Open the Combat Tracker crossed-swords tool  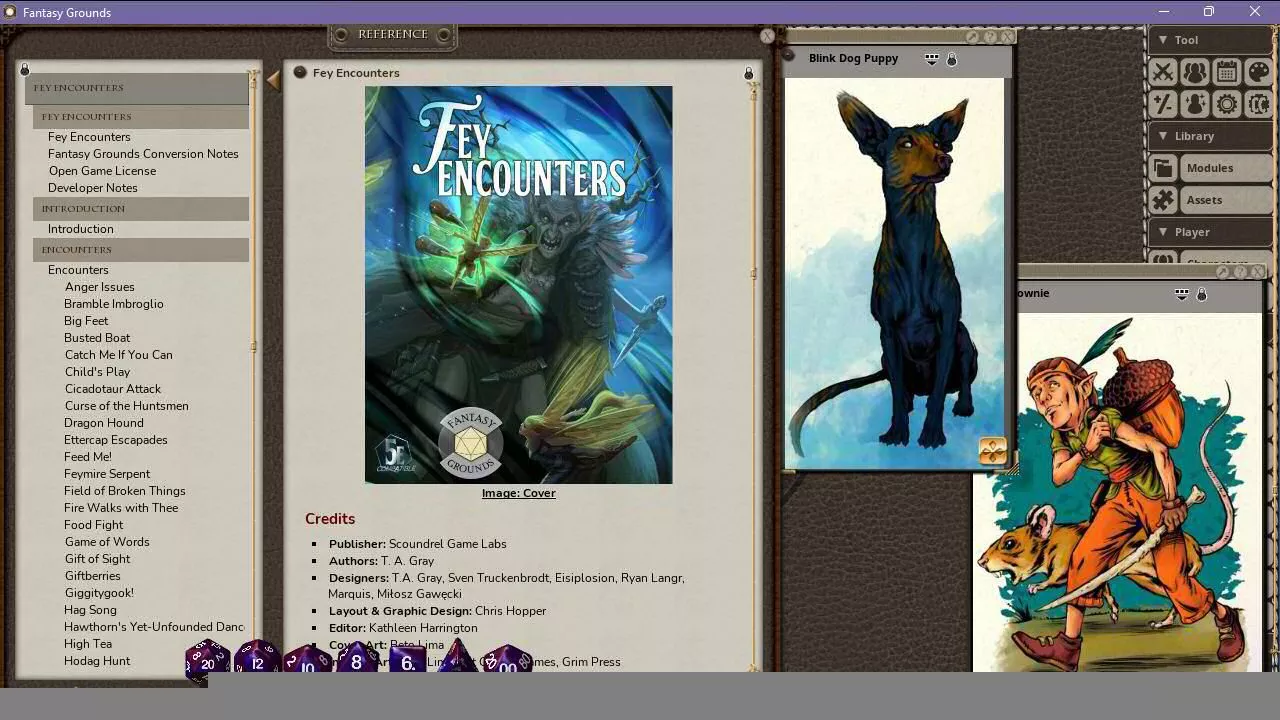(x=1163, y=72)
